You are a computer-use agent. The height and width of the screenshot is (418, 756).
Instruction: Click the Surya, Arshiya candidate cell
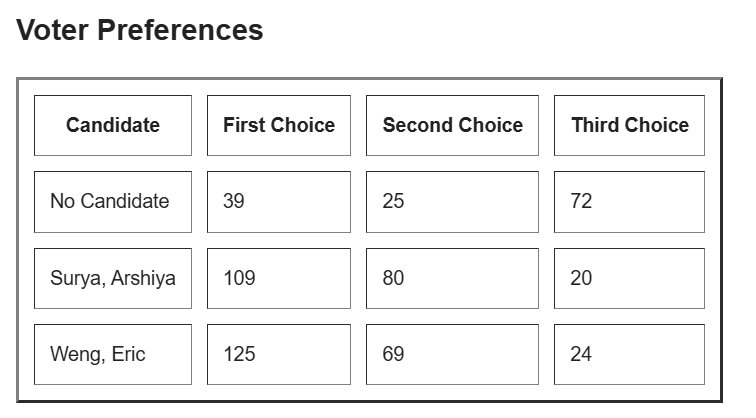click(x=113, y=278)
